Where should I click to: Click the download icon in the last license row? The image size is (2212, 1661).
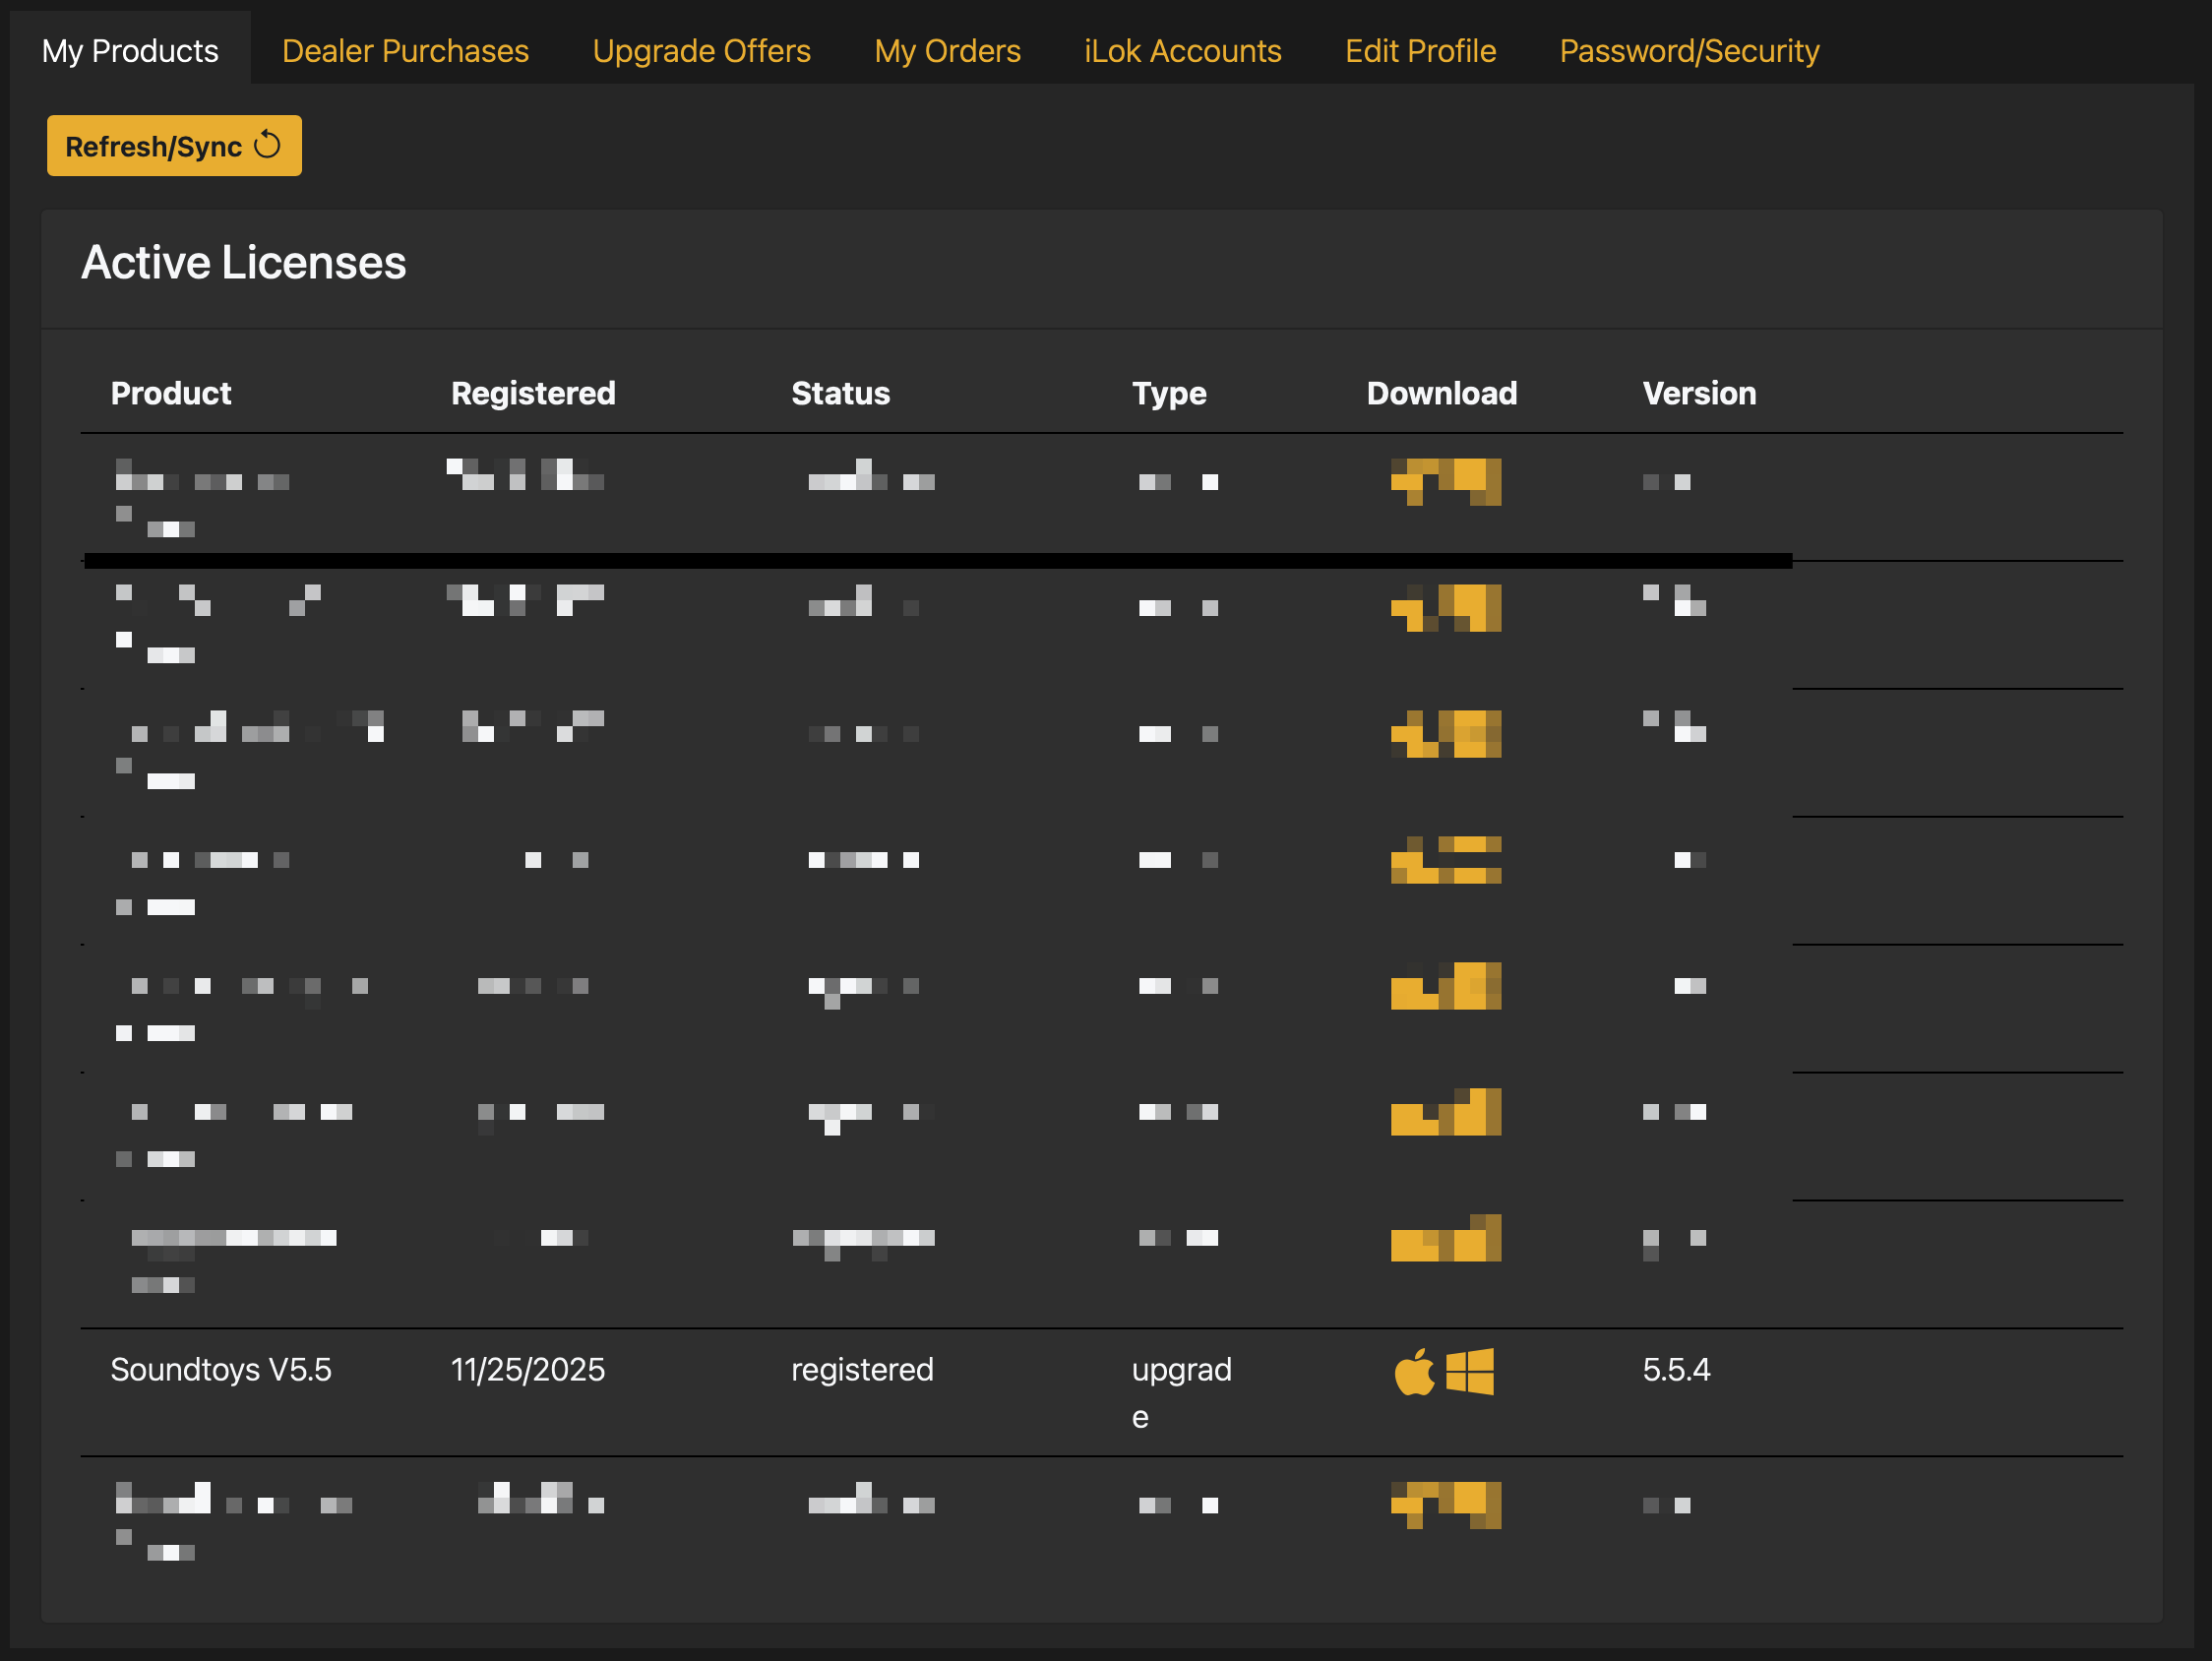(x=1445, y=1507)
